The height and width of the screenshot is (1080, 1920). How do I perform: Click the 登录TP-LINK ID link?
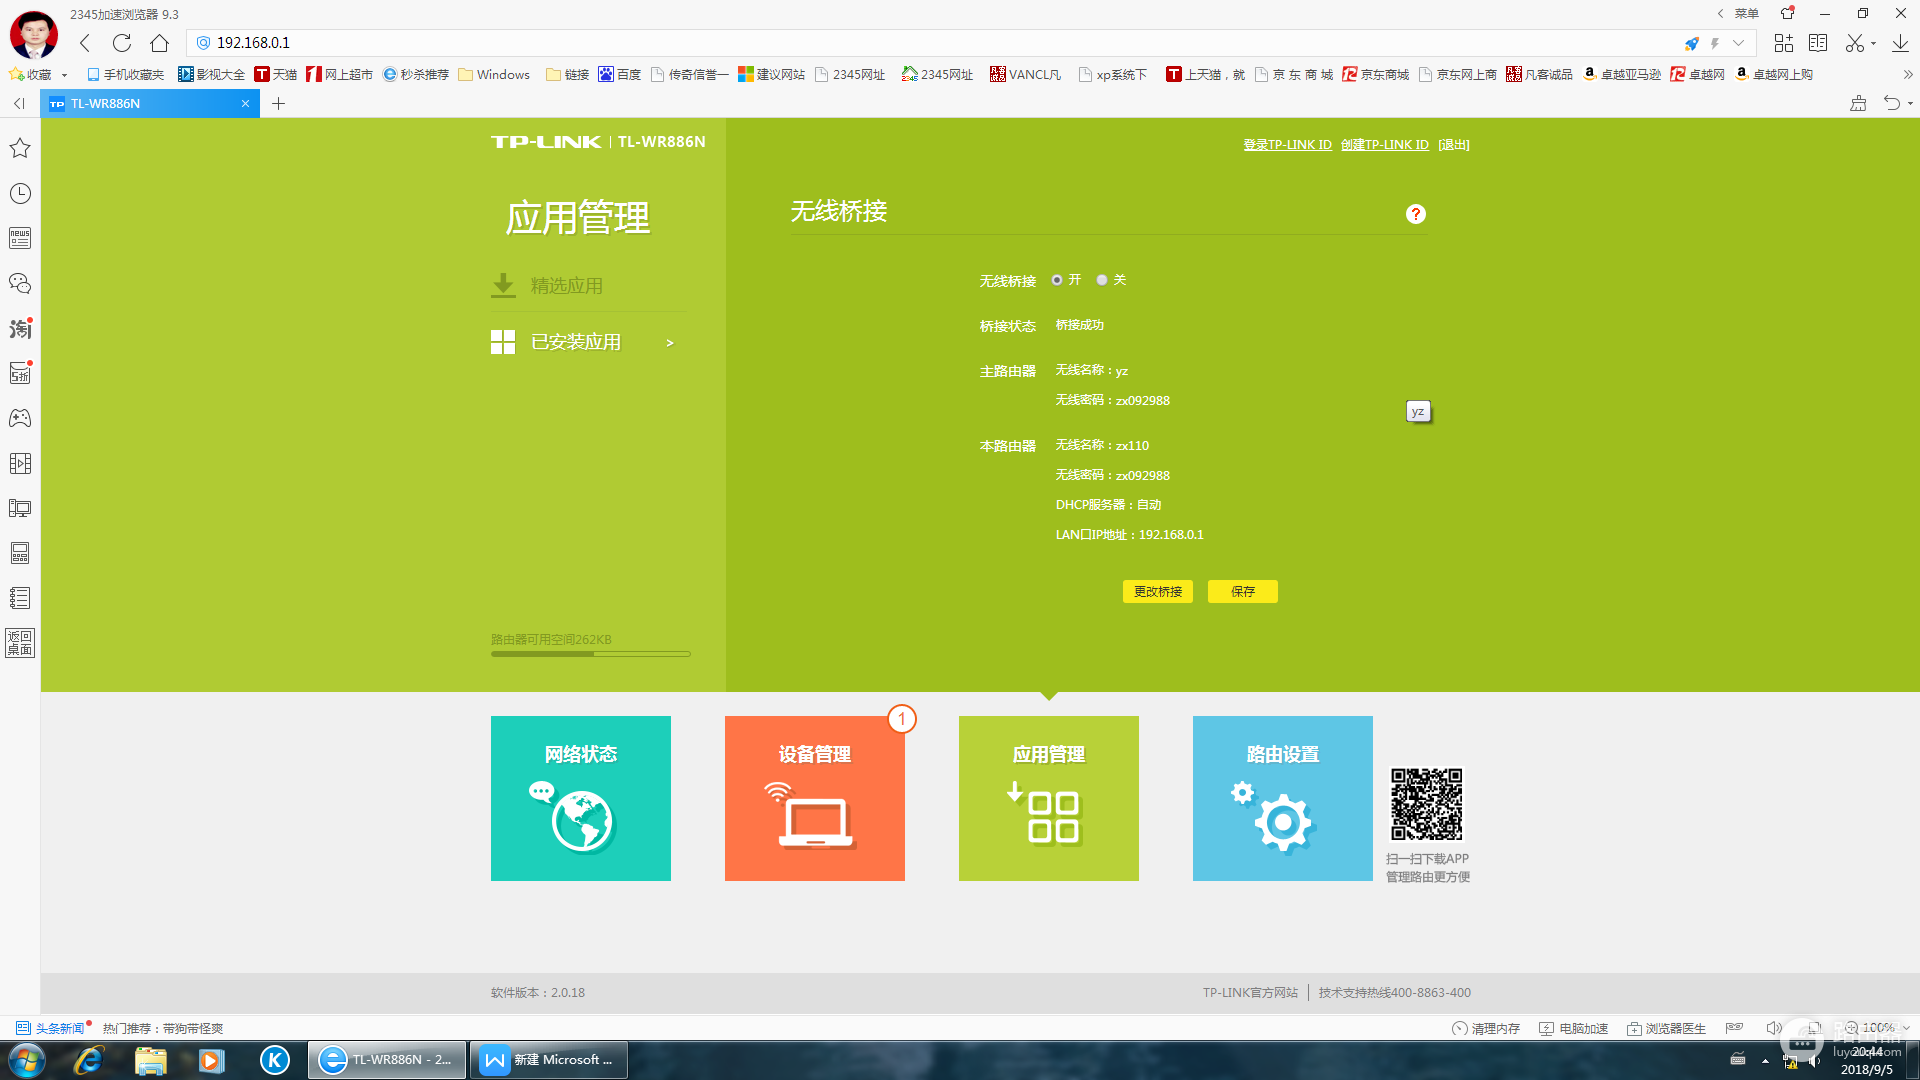coord(1287,145)
